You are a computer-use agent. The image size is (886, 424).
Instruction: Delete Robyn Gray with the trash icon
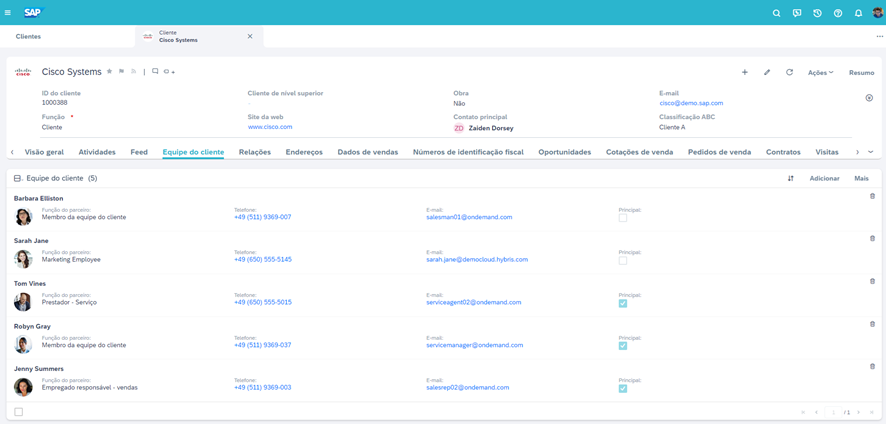pos(872,324)
